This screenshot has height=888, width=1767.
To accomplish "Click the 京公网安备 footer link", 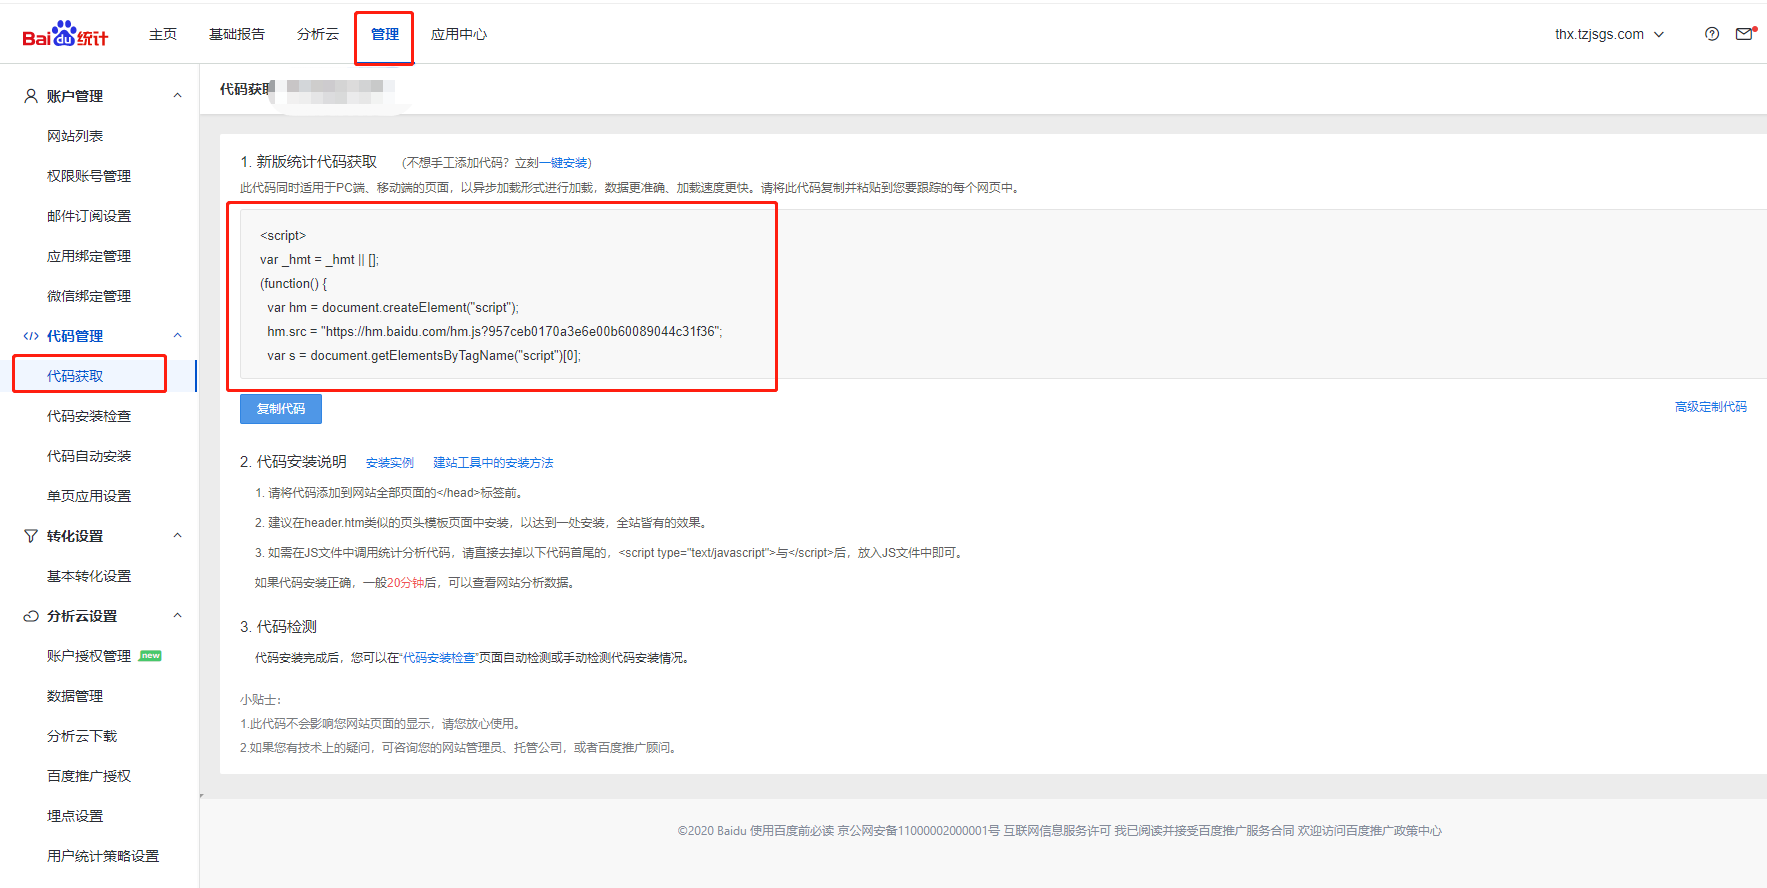I will coord(918,831).
